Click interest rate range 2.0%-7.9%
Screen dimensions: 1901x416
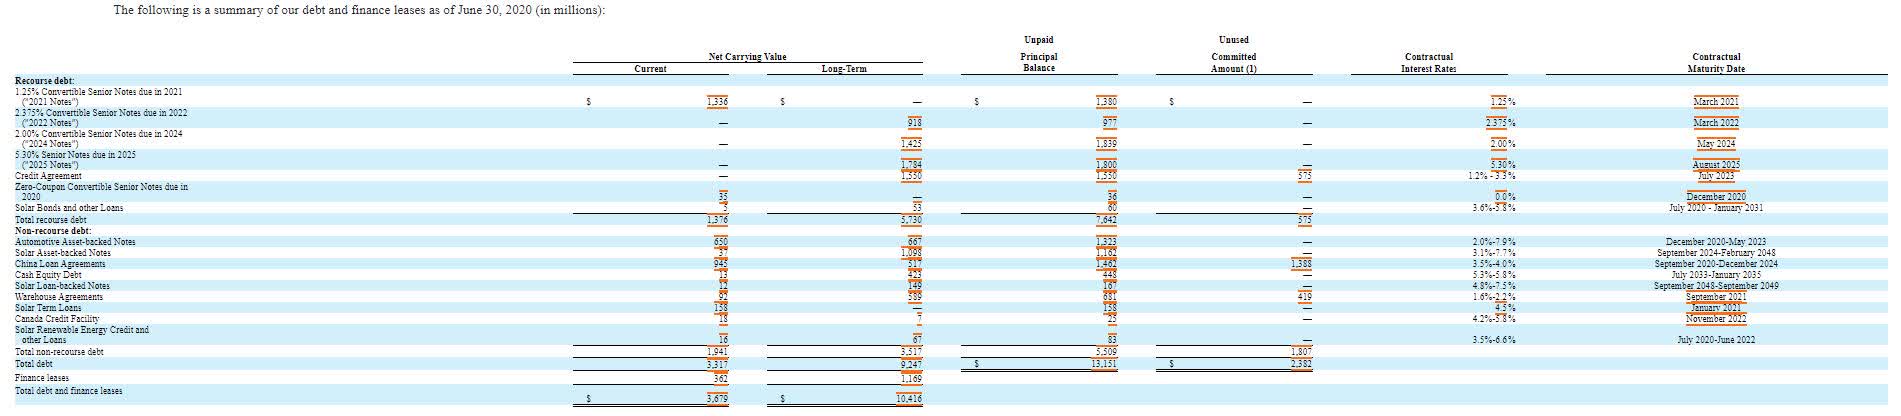[1494, 242]
